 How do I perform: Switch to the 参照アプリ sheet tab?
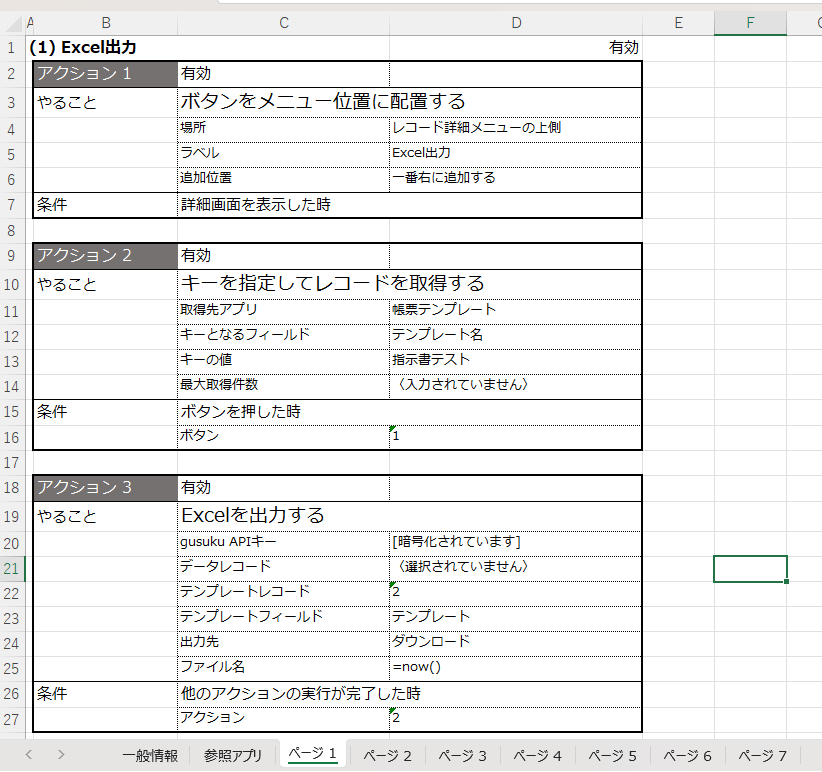coord(233,755)
